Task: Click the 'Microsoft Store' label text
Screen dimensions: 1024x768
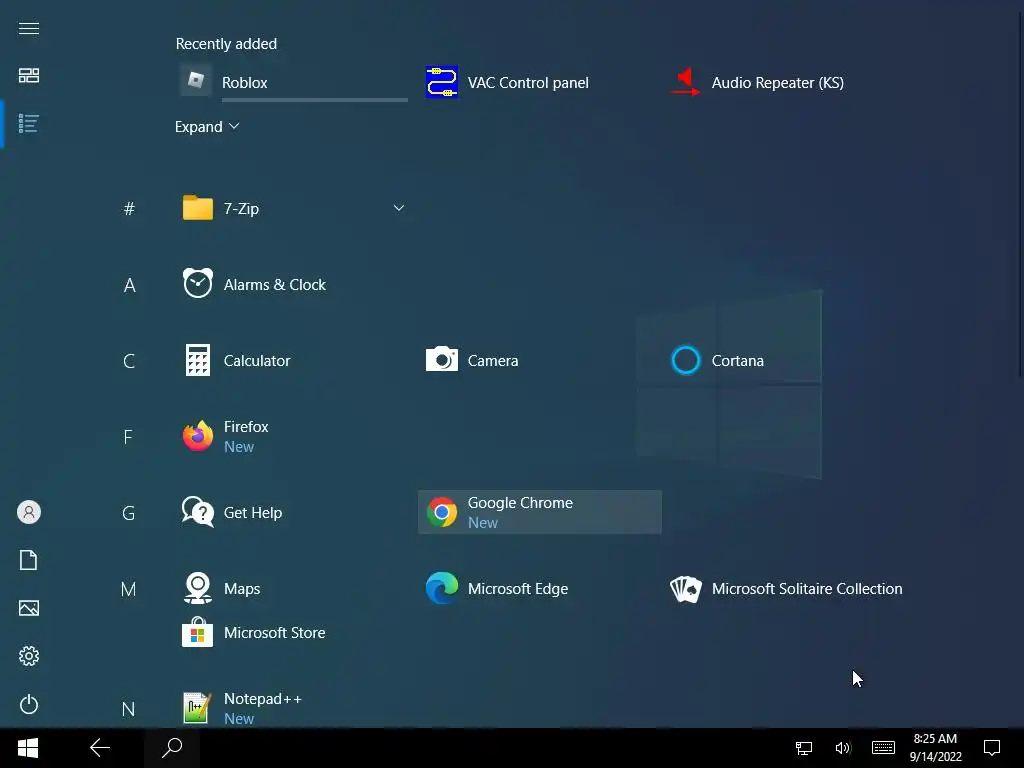Action: (x=274, y=632)
